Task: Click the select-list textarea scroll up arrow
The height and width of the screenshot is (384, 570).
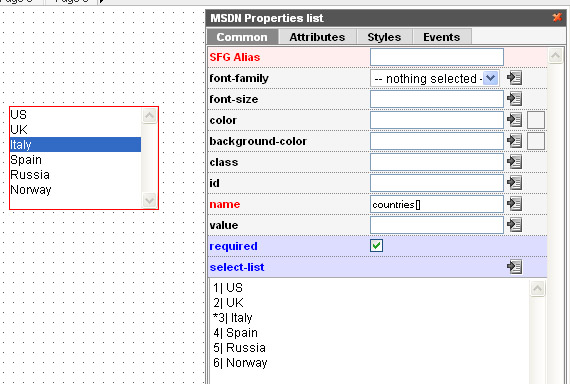Action: tap(537, 288)
